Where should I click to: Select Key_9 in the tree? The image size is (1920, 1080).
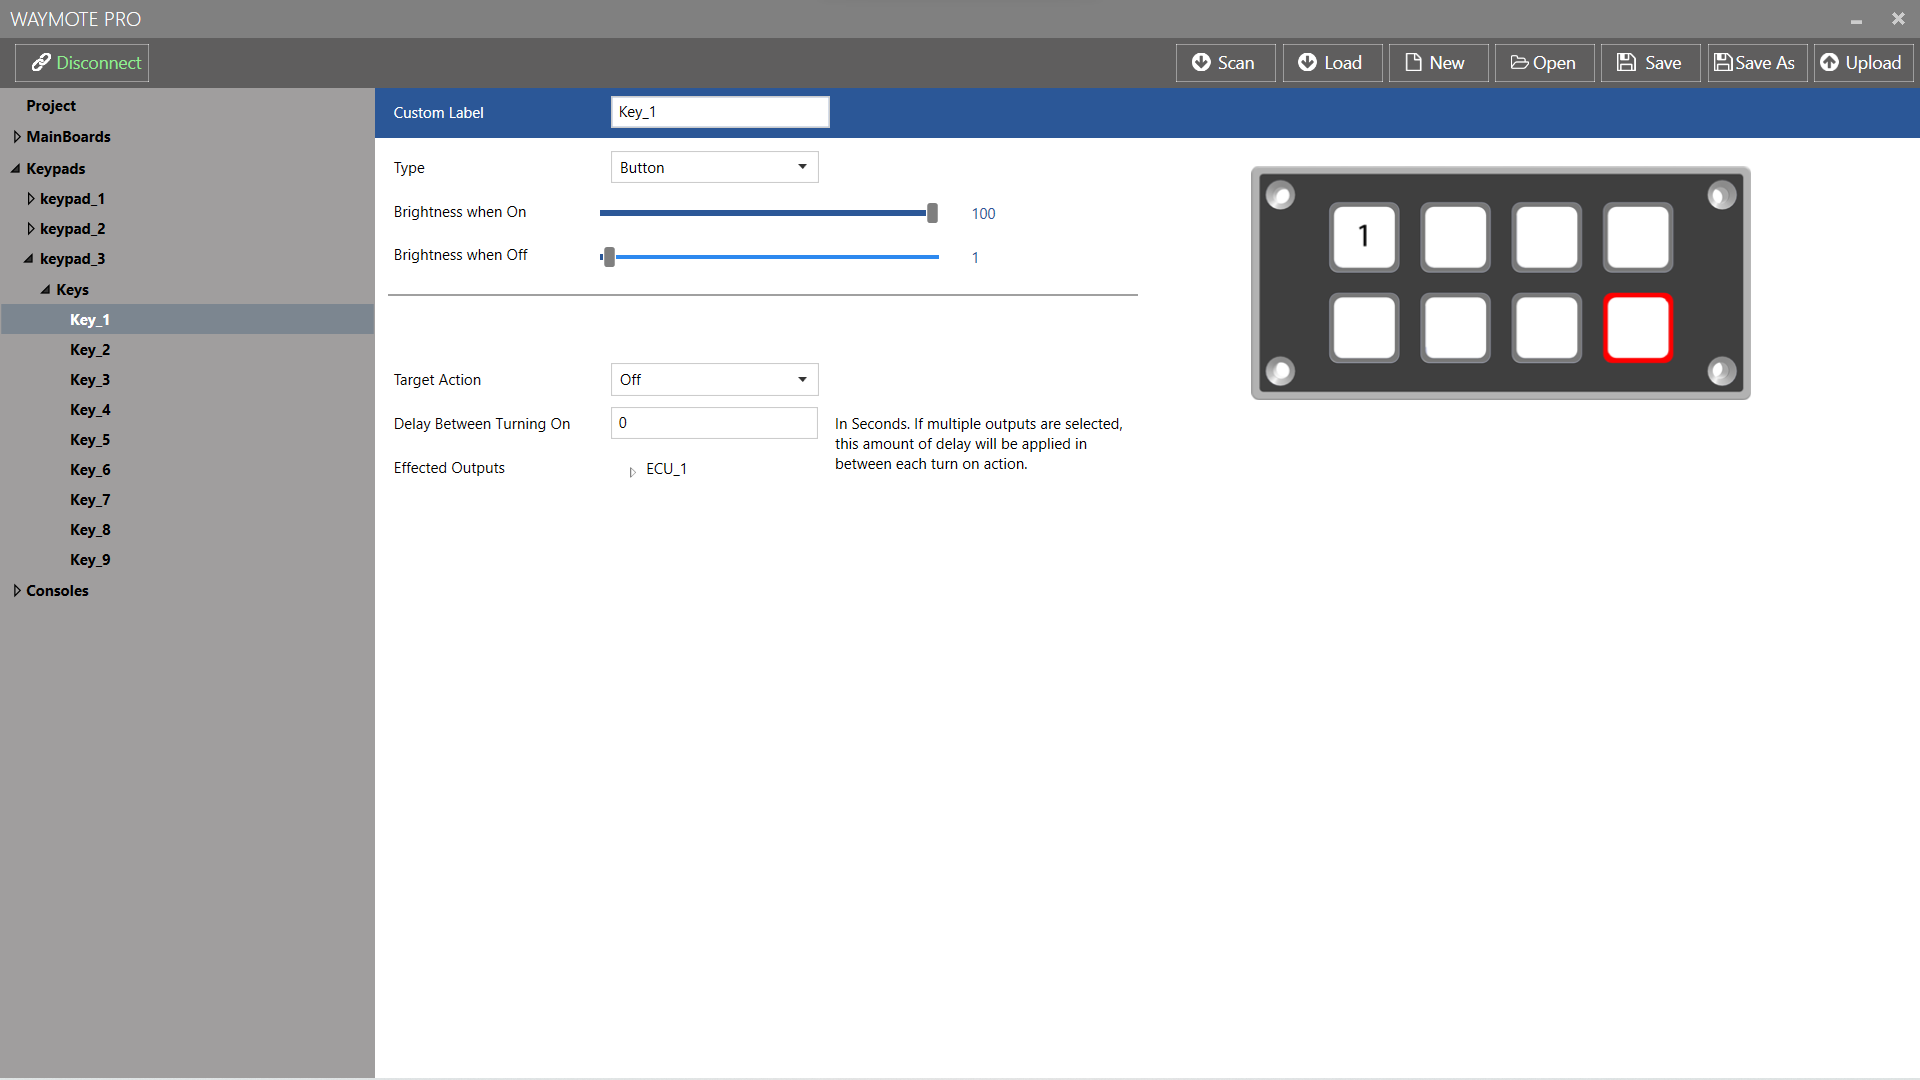(90, 560)
